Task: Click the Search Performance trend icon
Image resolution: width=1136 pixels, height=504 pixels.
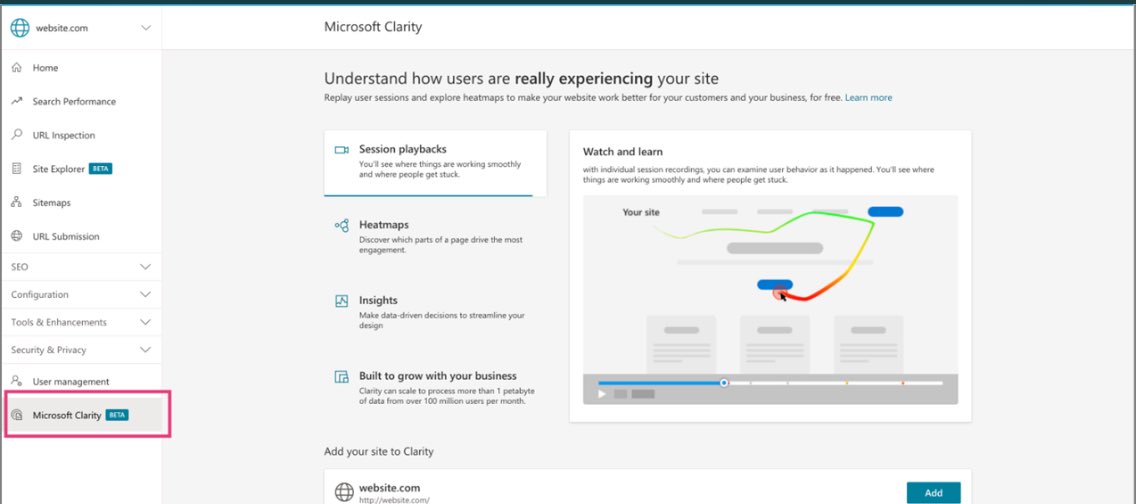Action: pyautogui.click(x=17, y=101)
